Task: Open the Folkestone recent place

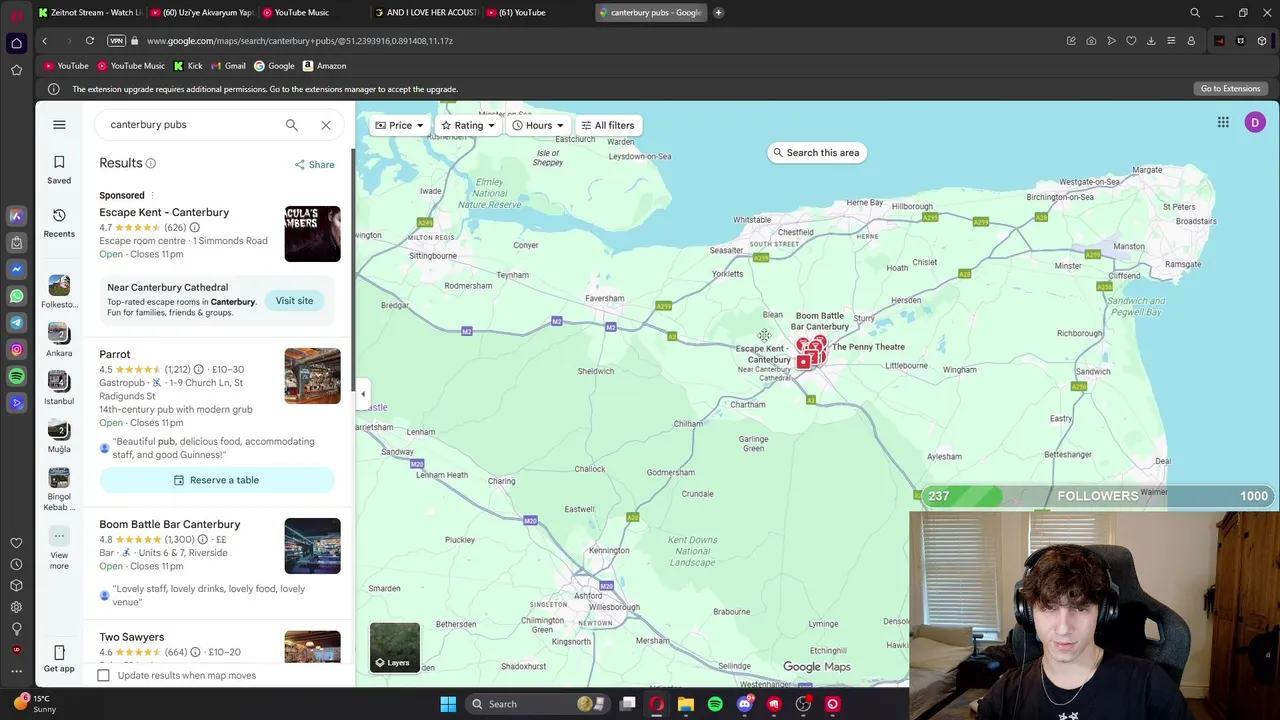Action: click(59, 291)
